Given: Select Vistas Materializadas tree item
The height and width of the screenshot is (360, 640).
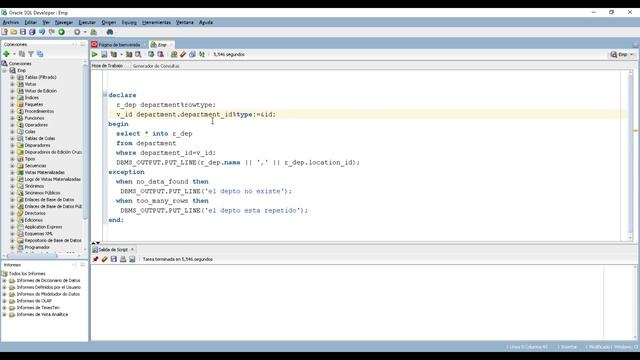Looking at the screenshot, I should [44, 172].
